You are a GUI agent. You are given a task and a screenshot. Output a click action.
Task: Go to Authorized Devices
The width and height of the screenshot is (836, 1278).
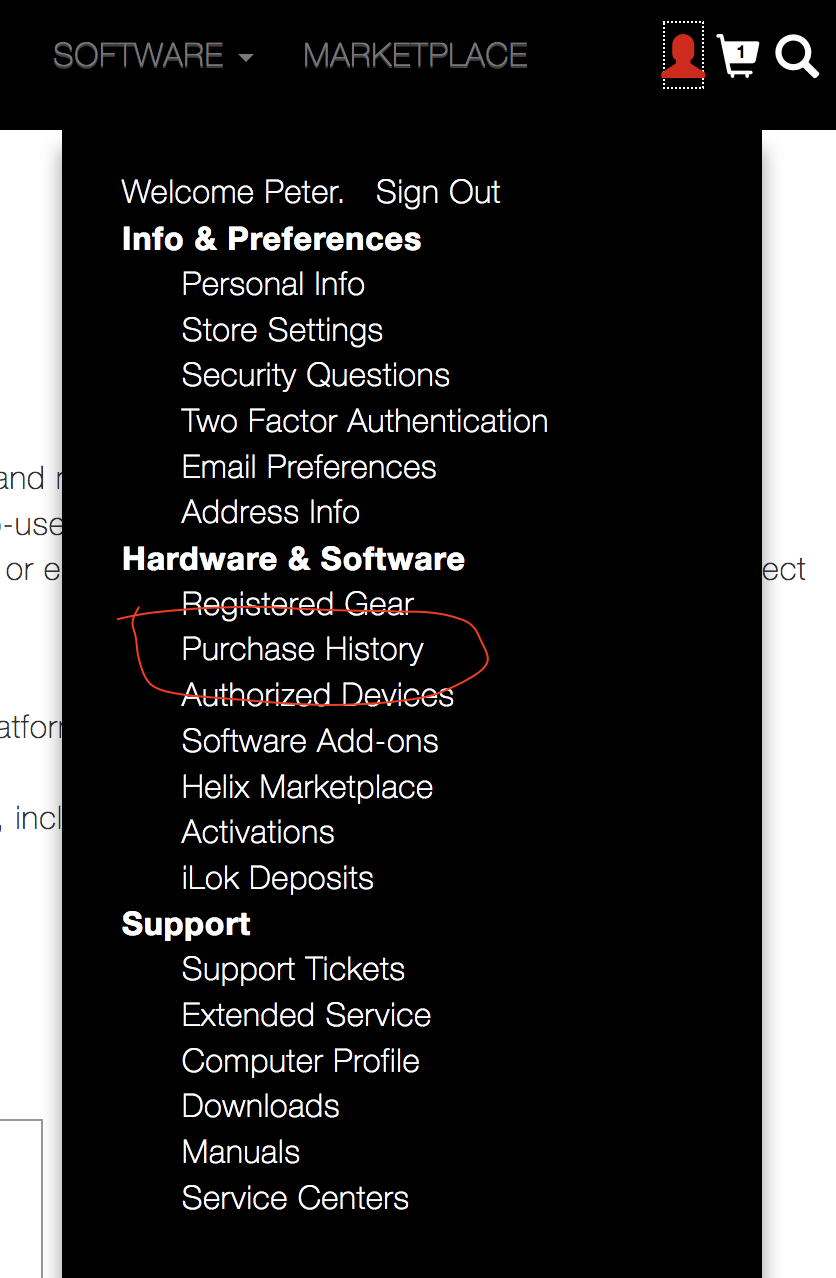click(317, 695)
